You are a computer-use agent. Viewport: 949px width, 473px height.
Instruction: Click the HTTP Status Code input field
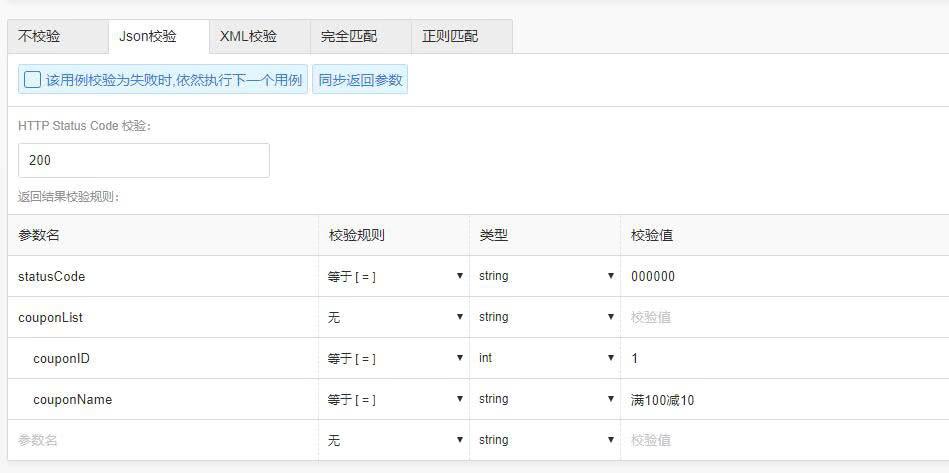tap(143, 160)
